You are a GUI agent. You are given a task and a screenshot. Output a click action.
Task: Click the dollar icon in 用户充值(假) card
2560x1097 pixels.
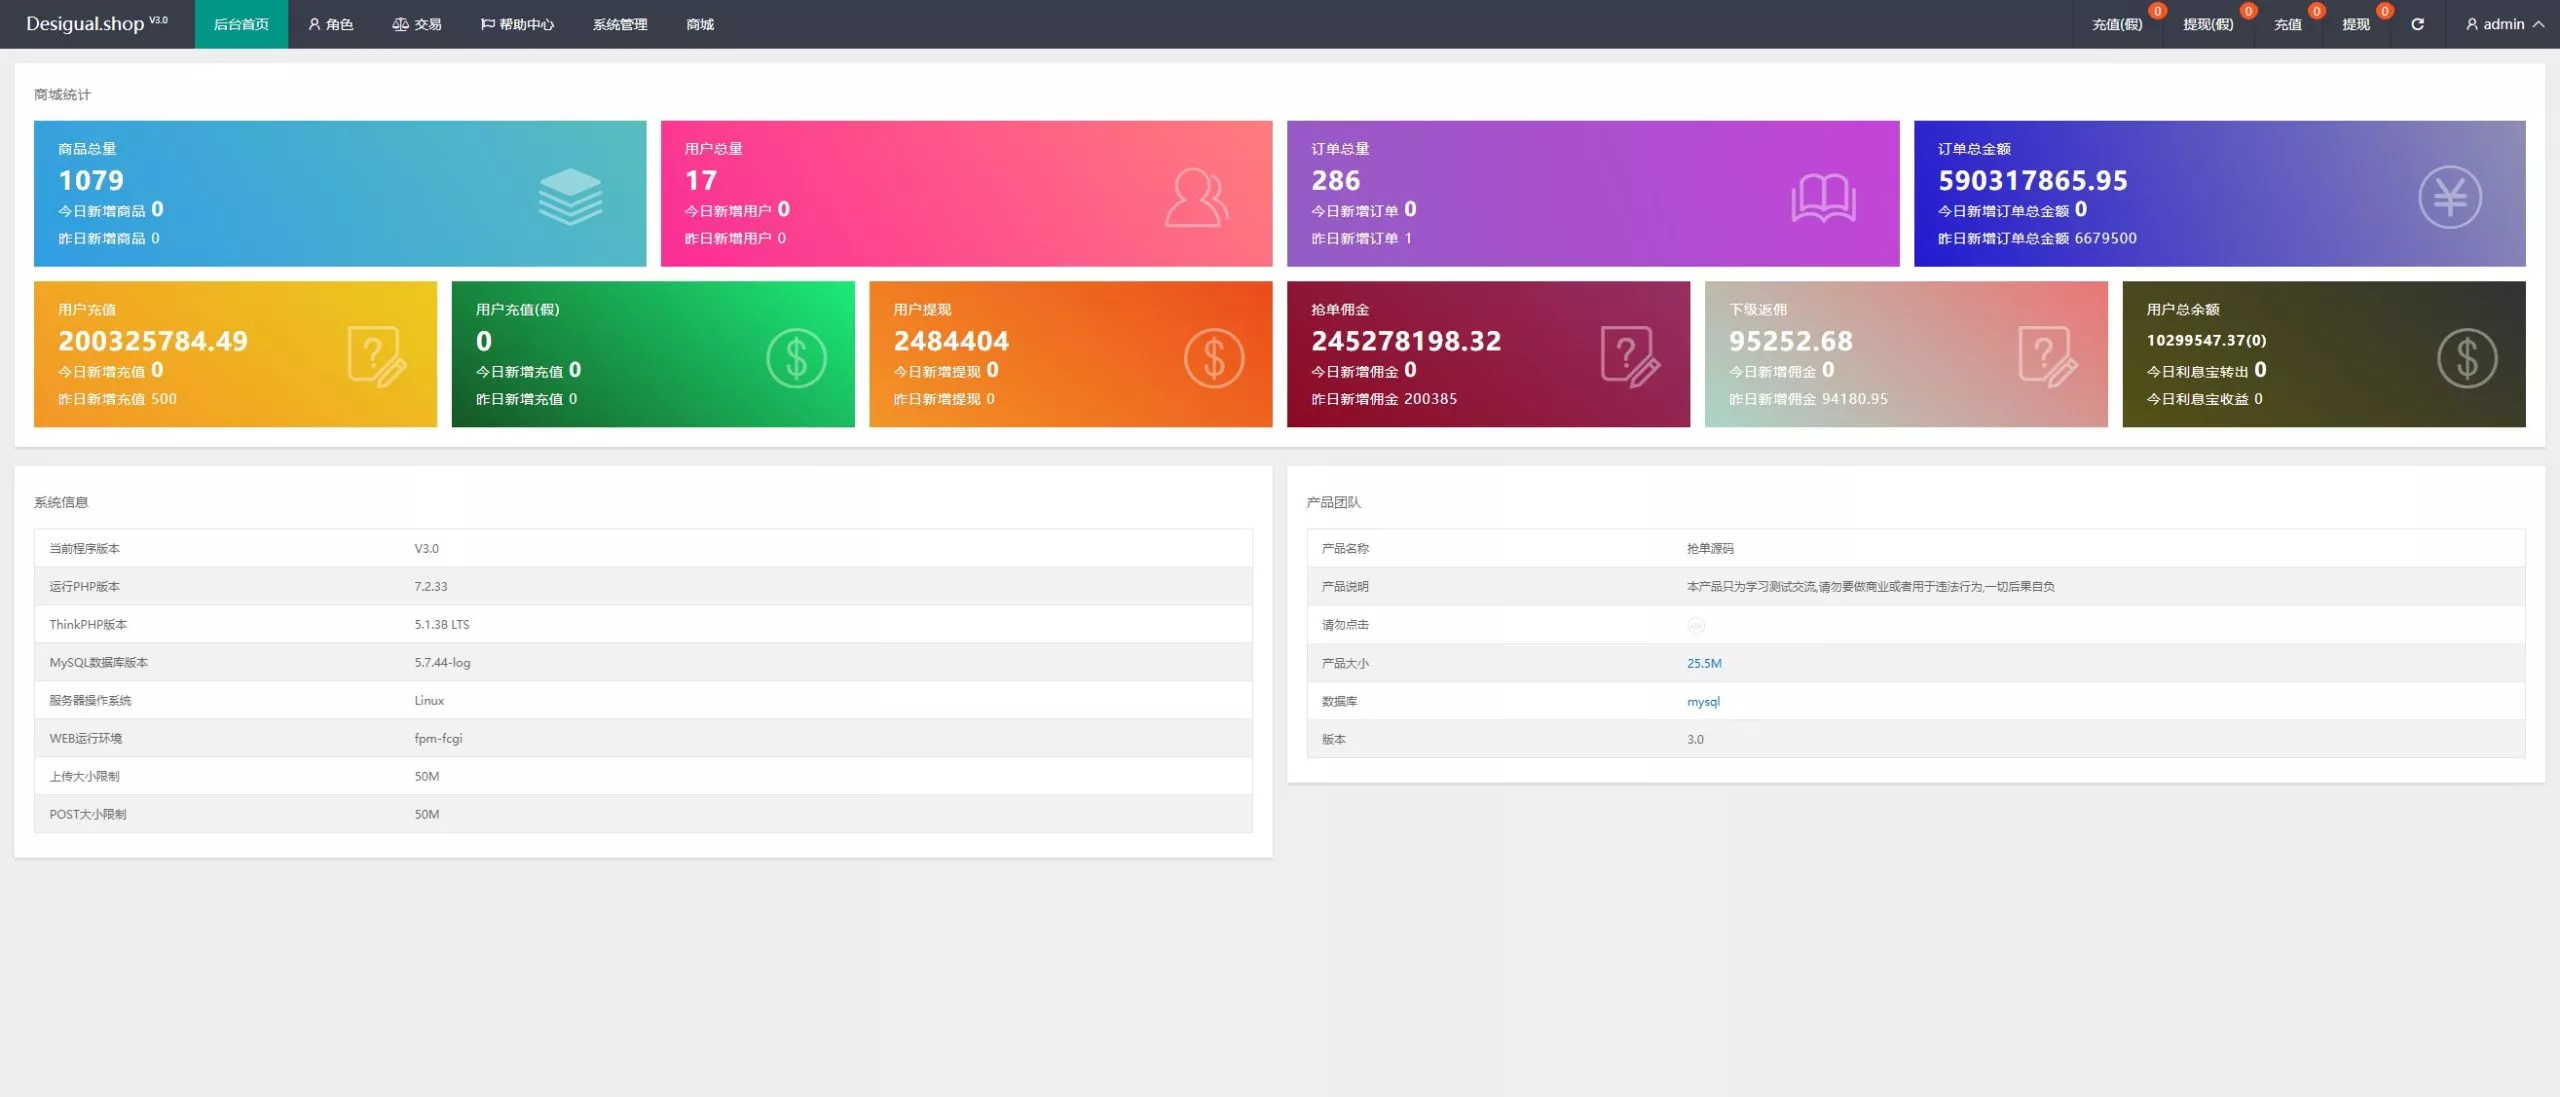796,358
